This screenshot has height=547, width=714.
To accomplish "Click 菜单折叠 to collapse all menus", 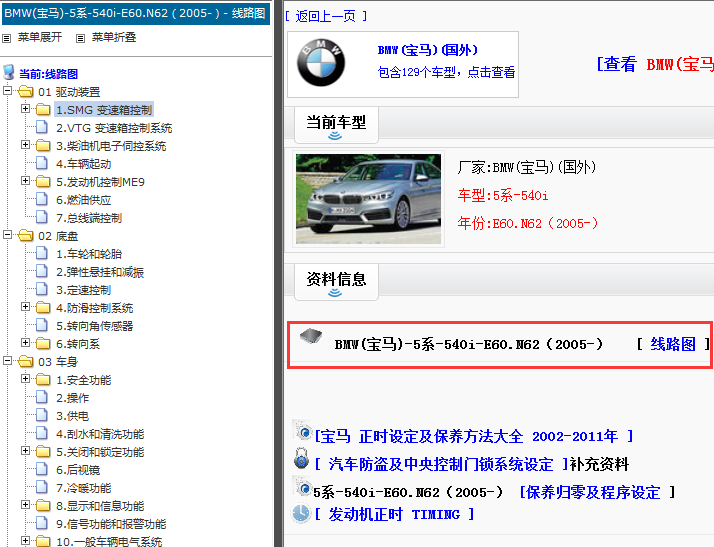I will click(114, 37).
